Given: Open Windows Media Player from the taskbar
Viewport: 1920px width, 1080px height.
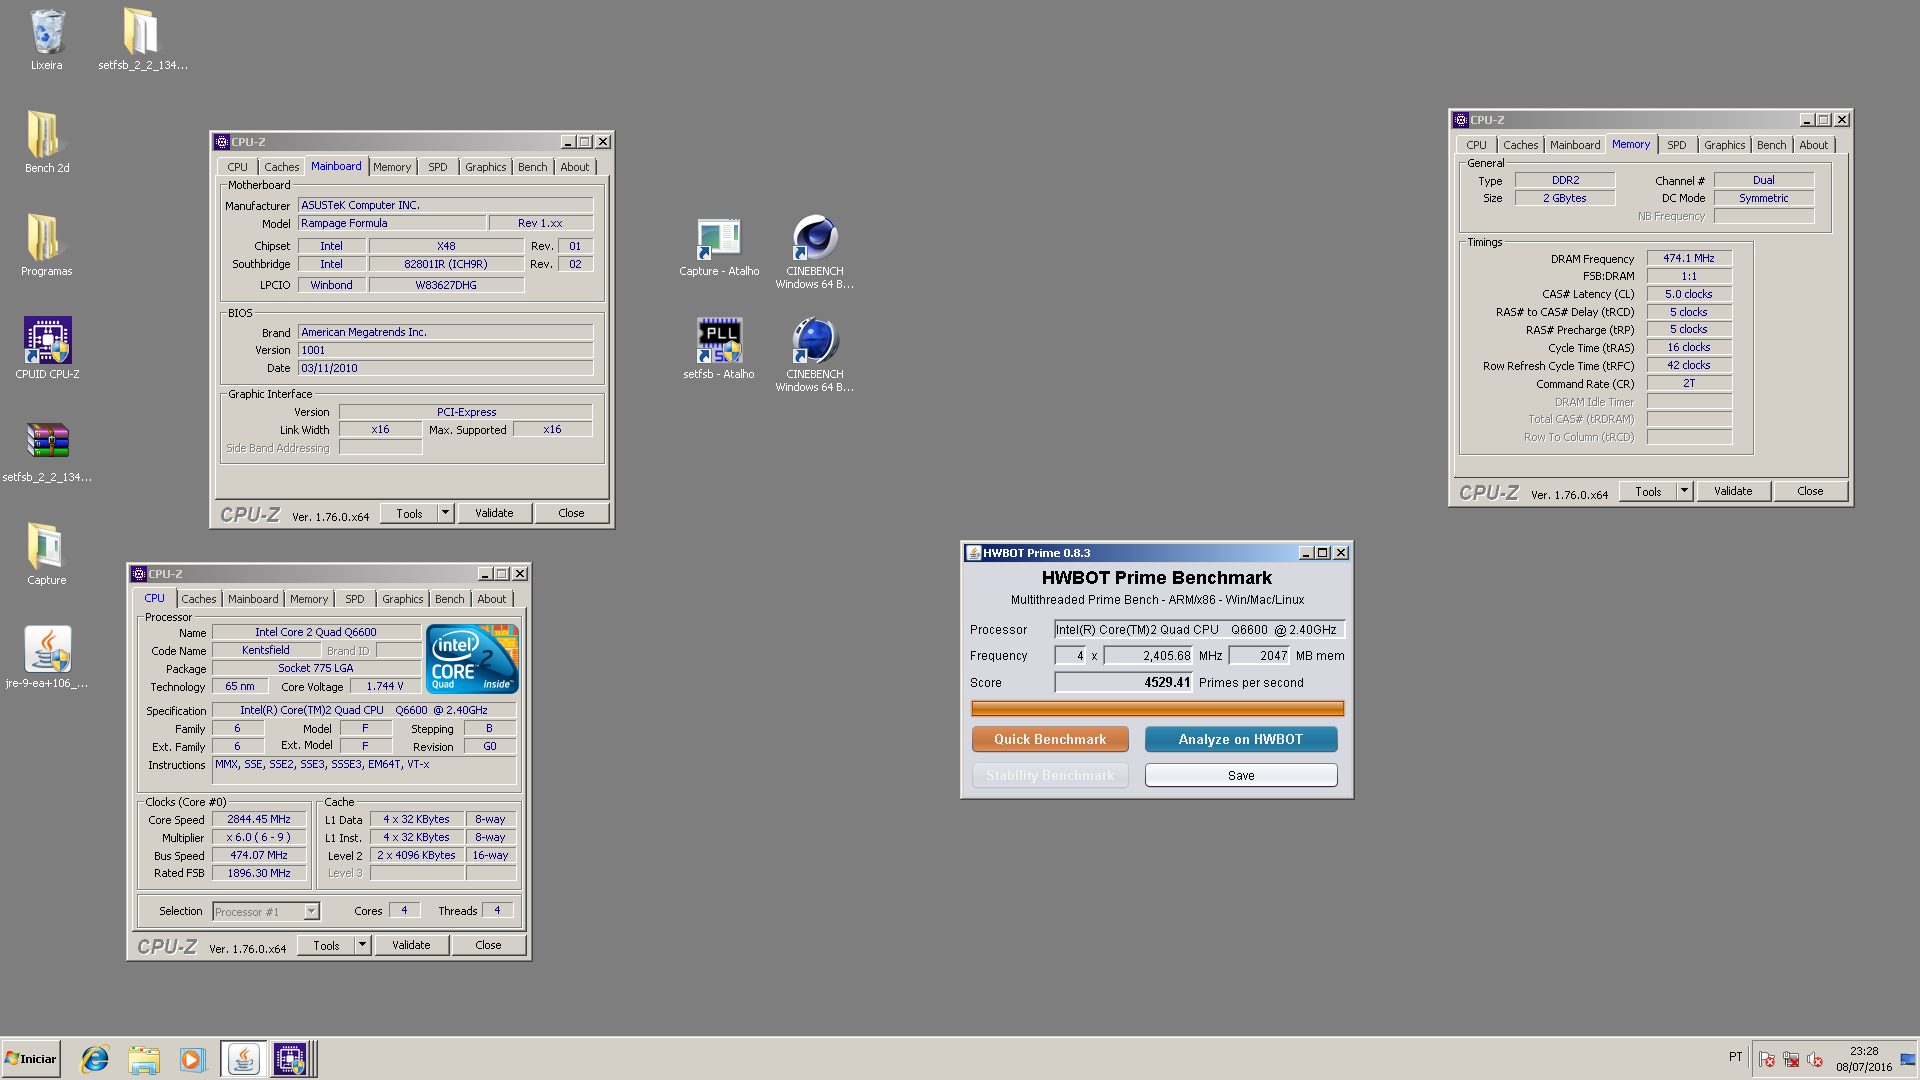Looking at the screenshot, I should [192, 1059].
